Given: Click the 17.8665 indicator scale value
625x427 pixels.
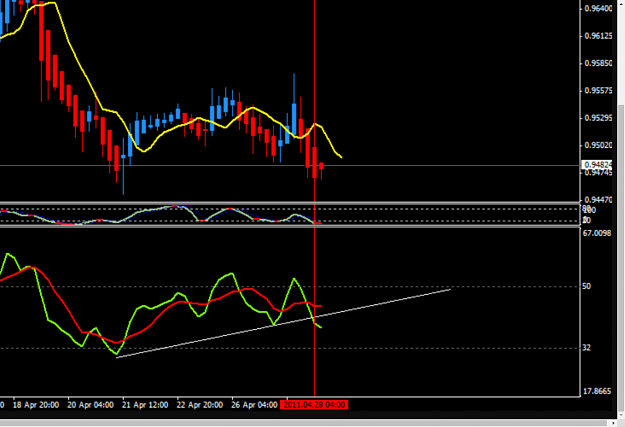Looking at the screenshot, I should click(x=597, y=391).
